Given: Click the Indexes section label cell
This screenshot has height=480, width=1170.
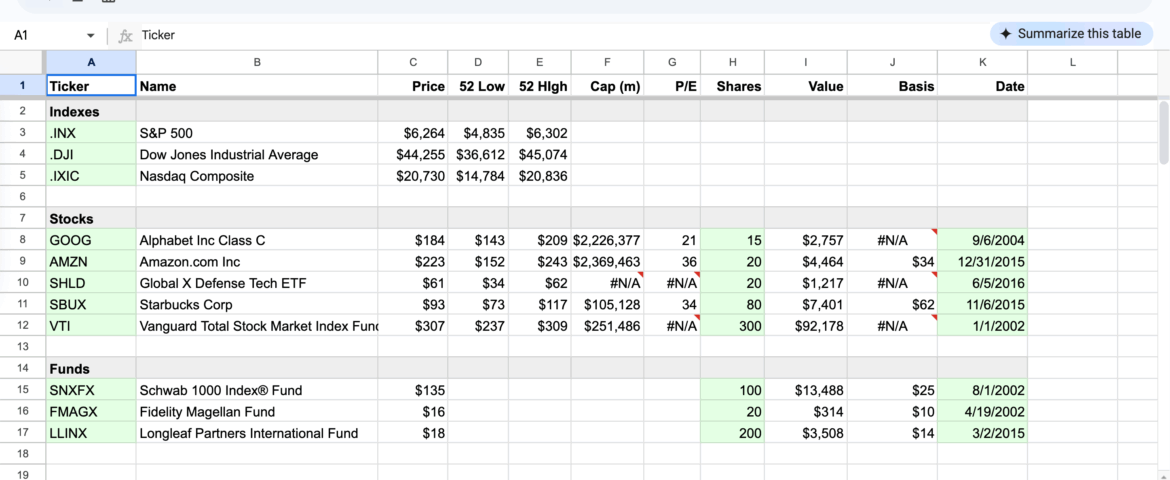Looking at the screenshot, I should click(91, 112).
